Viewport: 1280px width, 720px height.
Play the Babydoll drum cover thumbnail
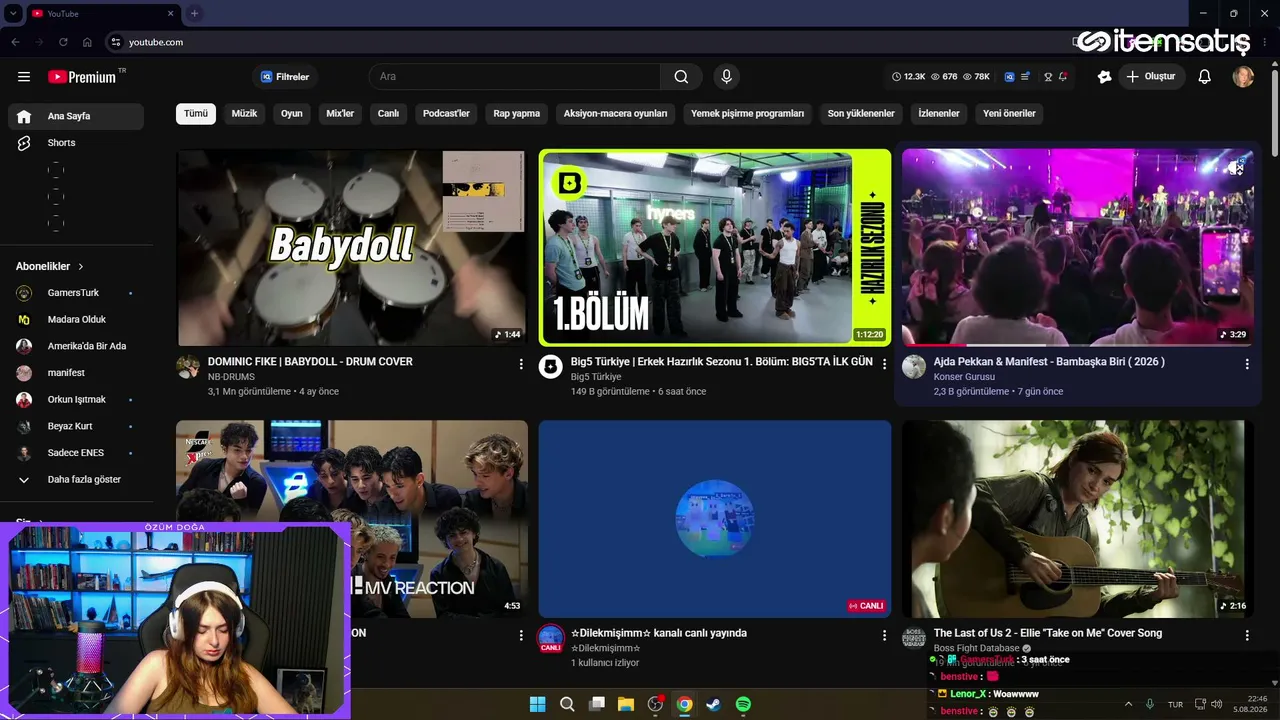click(352, 248)
